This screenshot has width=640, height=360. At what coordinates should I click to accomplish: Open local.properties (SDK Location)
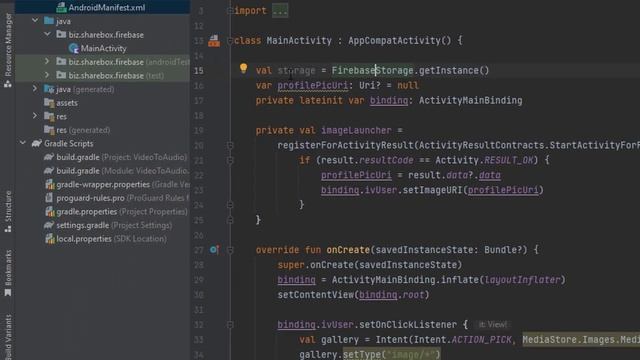pos(111,239)
